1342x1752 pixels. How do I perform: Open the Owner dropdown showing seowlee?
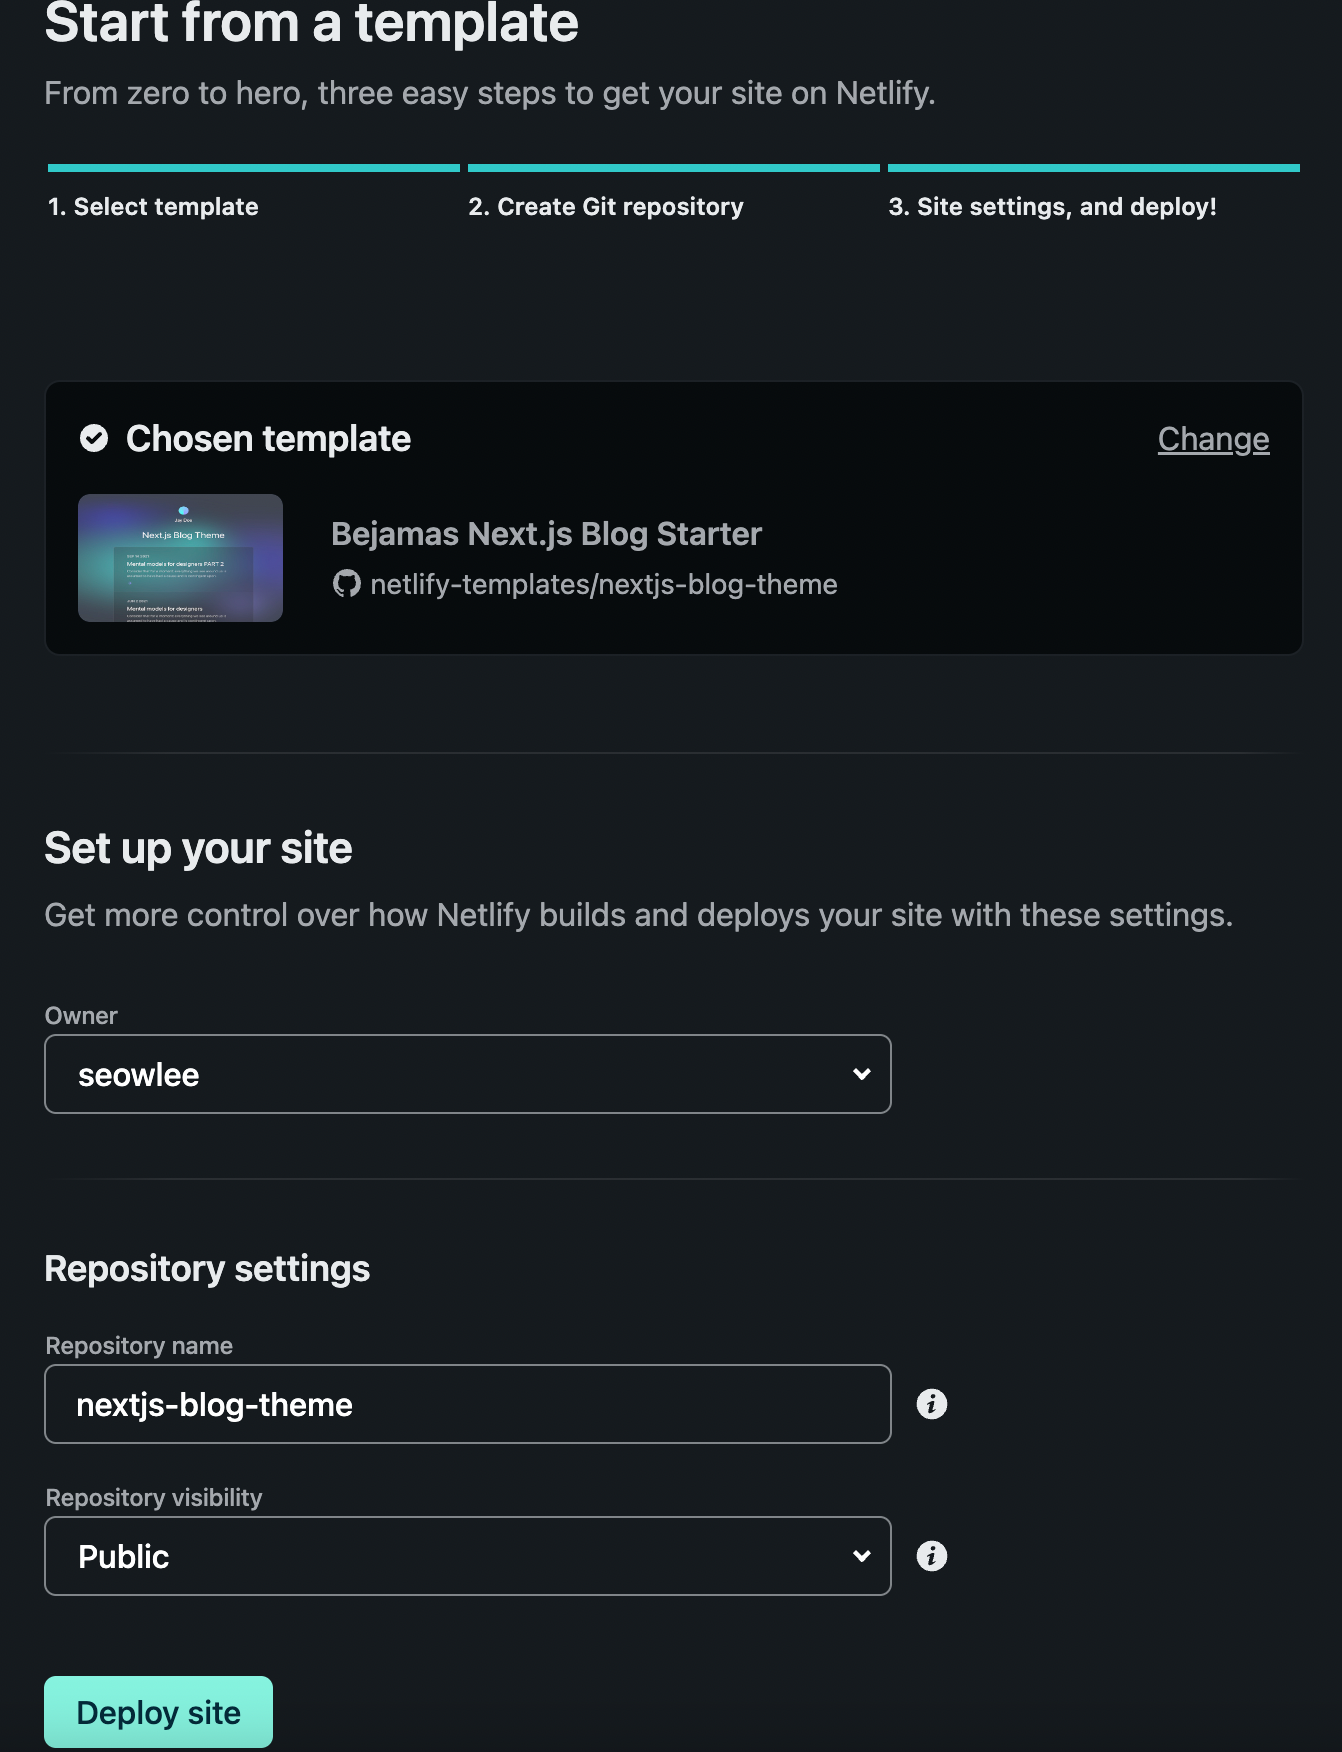tap(468, 1074)
